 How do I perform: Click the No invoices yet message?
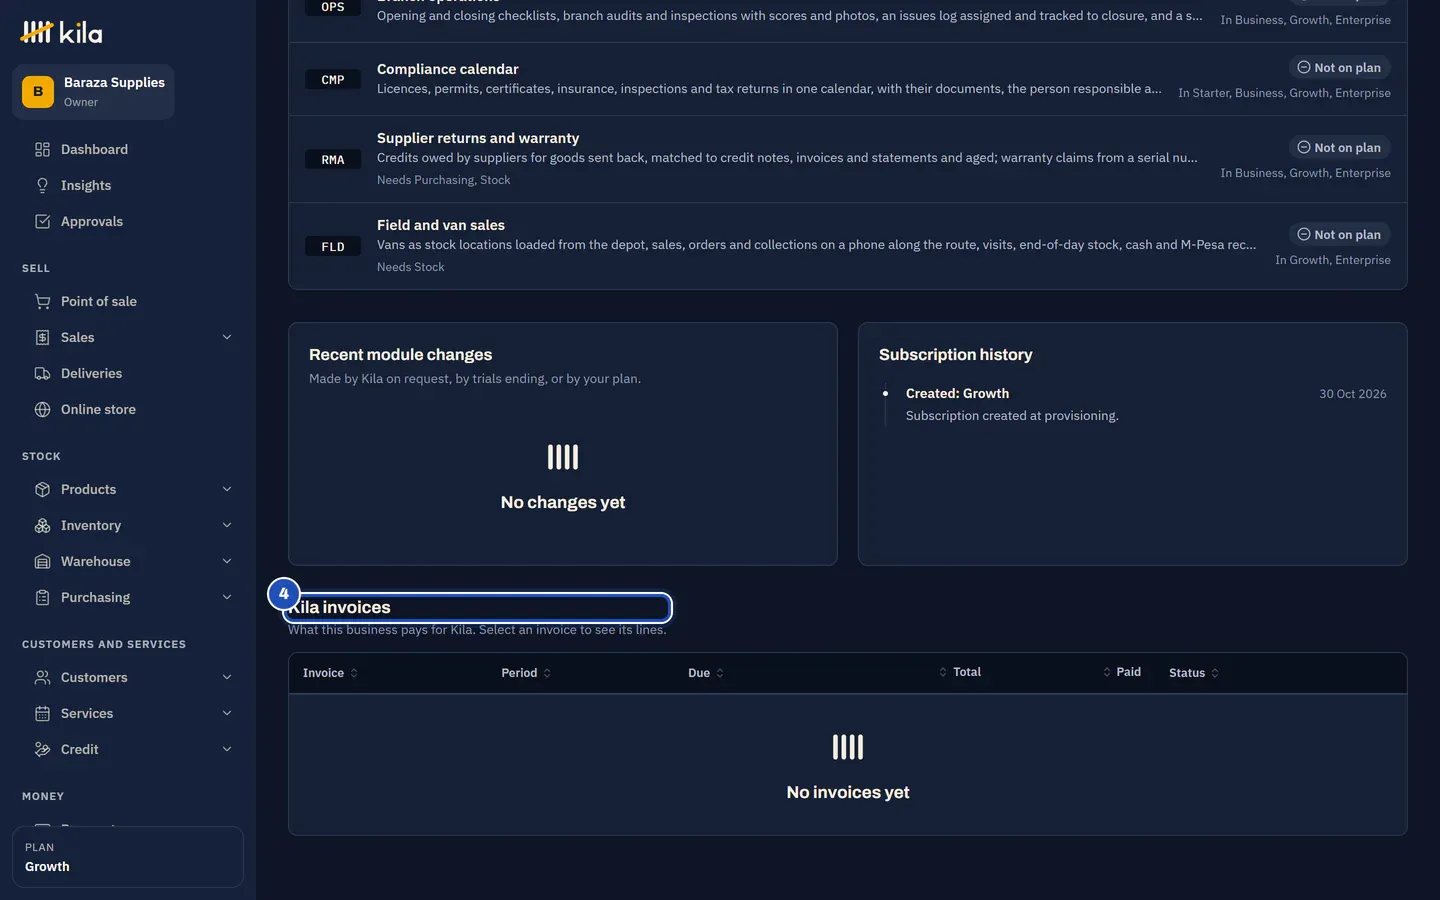(848, 793)
